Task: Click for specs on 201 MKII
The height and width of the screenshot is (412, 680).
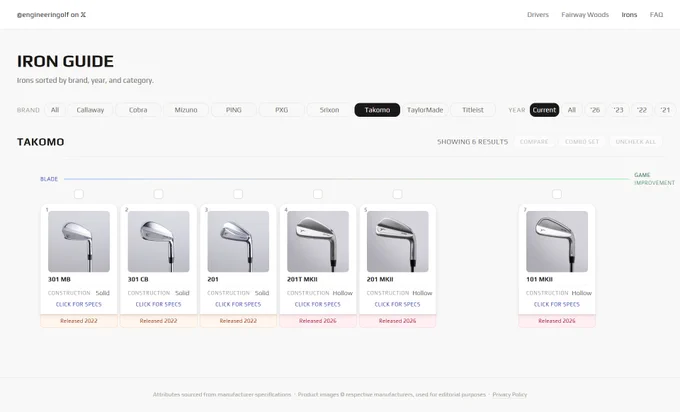Action: [397, 304]
